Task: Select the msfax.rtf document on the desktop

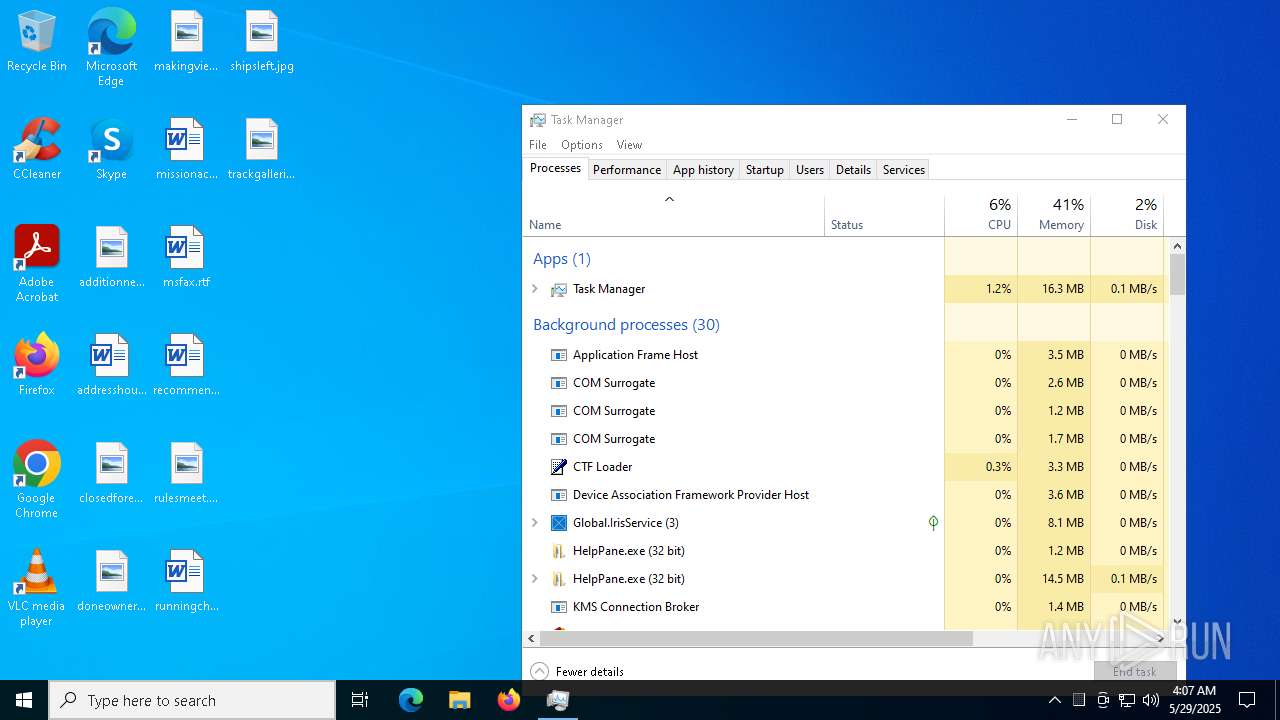Action: pos(186,258)
